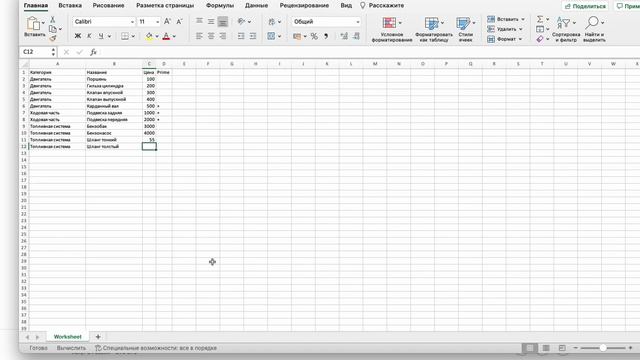Image resolution: width=640 pixels, height=360 pixels.
Task: Click the accounting currency format icon
Action: (297, 36)
